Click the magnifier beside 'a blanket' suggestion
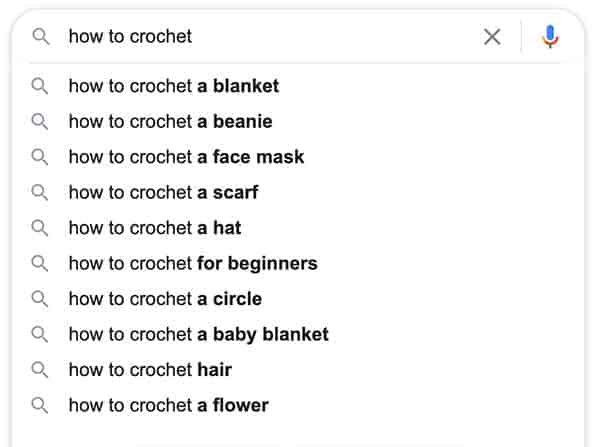Viewport: 600px width, 447px height. (x=39, y=86)
